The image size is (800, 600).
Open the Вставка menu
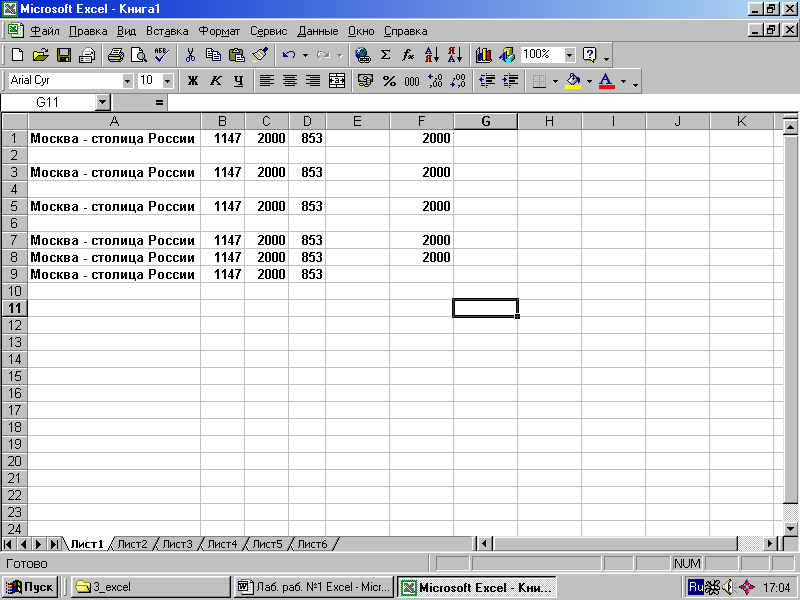[x=167, y=31]
